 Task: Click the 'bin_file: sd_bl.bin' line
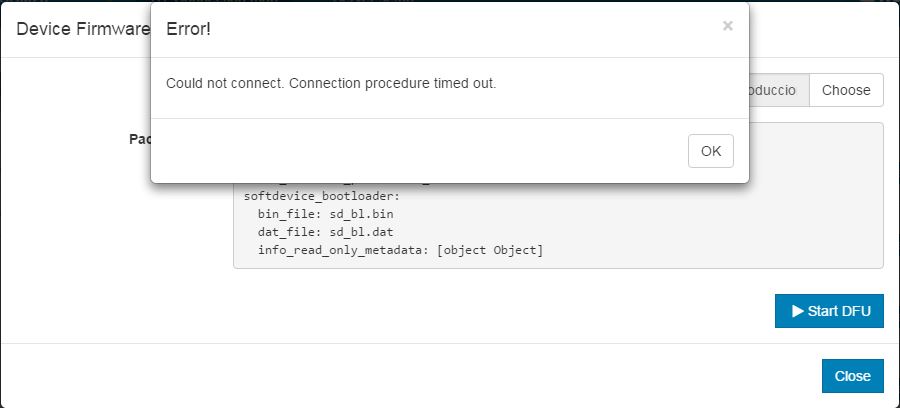(x=325, y=214)
